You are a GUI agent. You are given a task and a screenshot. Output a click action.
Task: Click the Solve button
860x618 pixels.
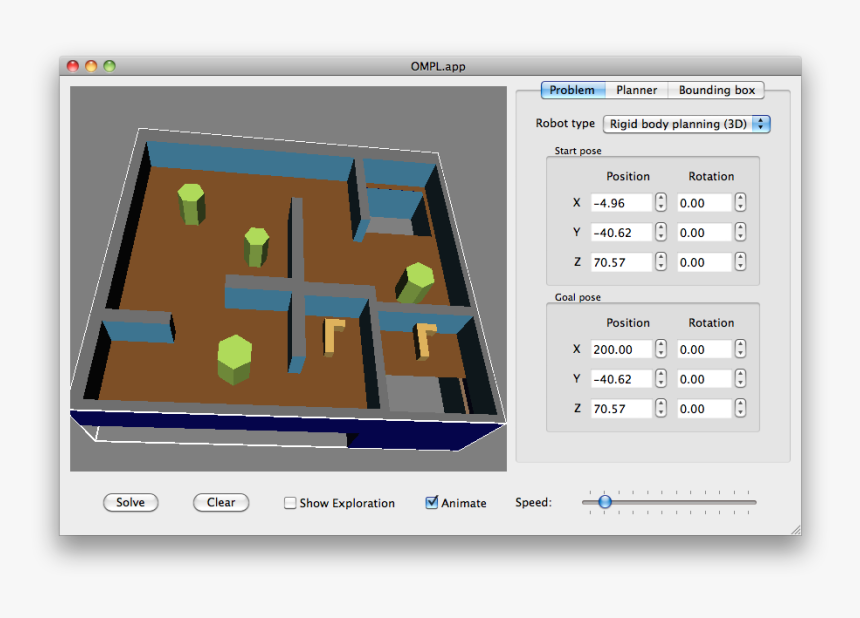coord(131,502)
